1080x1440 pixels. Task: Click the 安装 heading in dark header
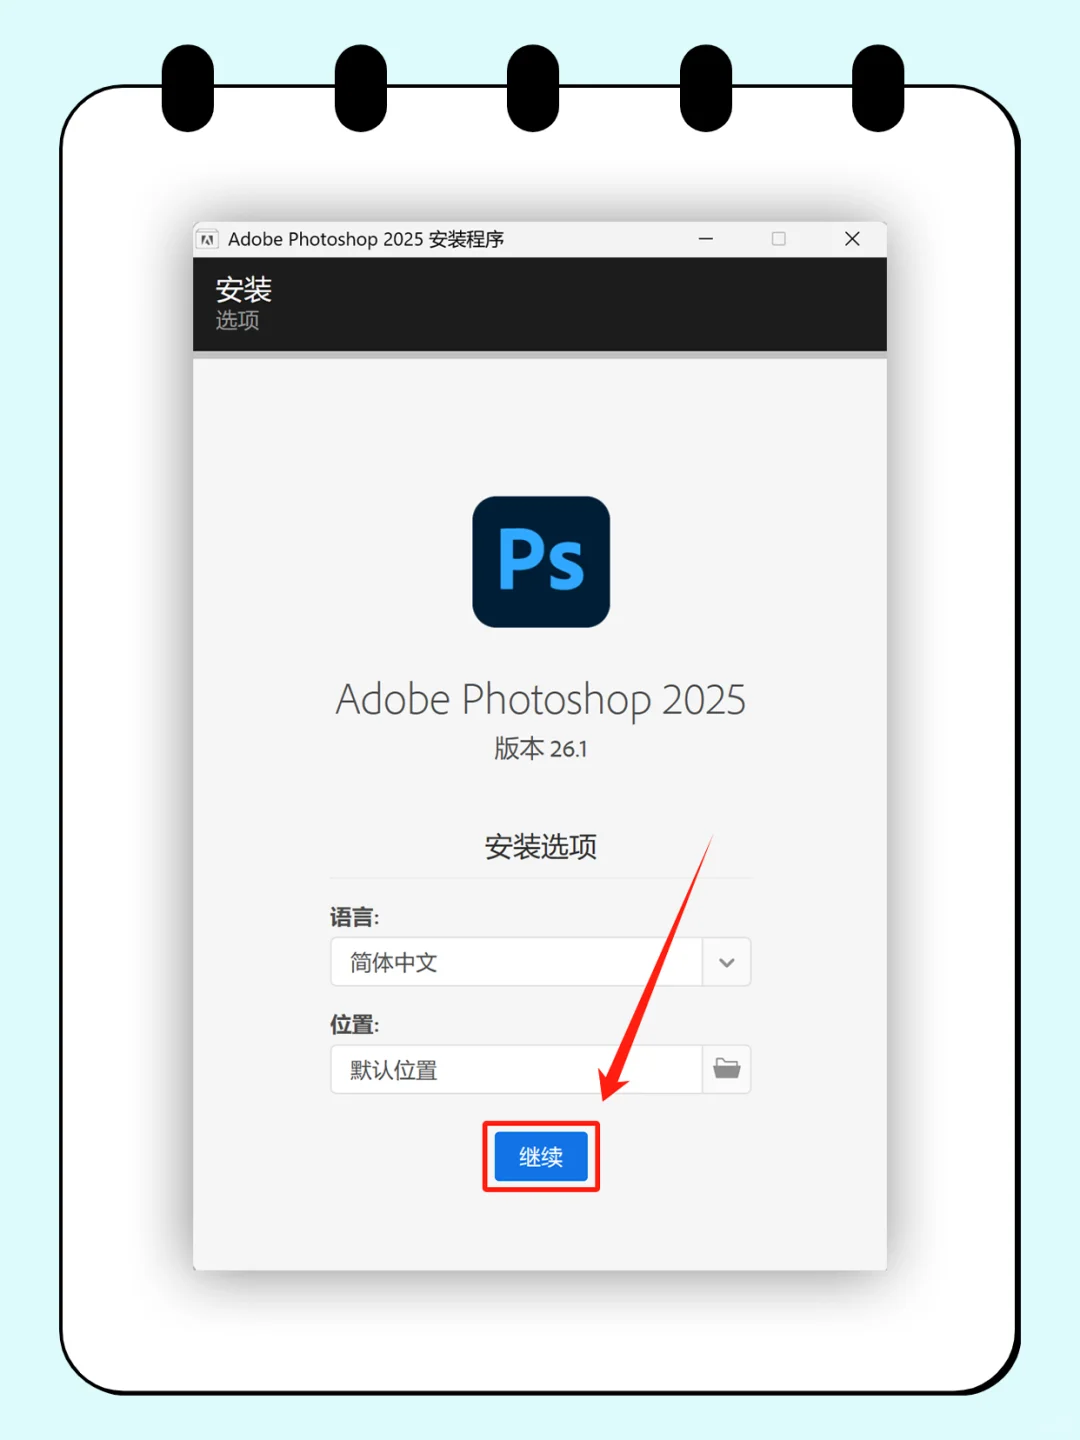[244, 290]
